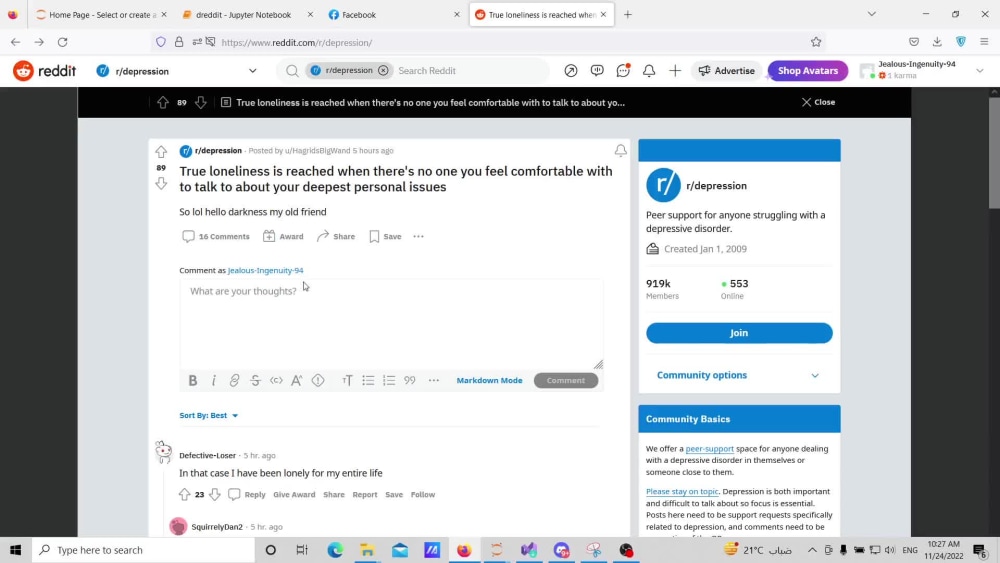Insert a numbered list
The image size is (1000, 563).
pos(389,381)
